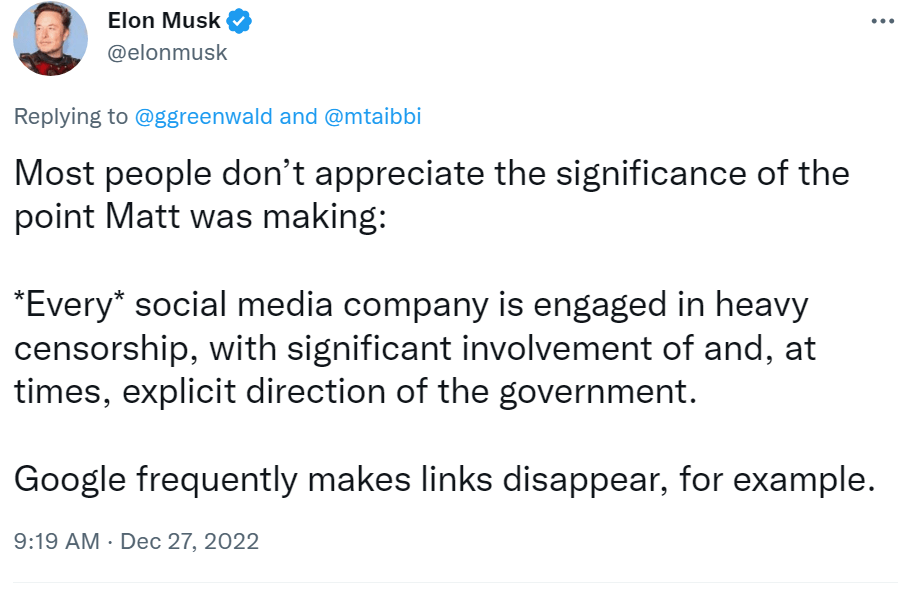
Task: Click the Elon Musk display name
Action: click(x=177, y=20)
